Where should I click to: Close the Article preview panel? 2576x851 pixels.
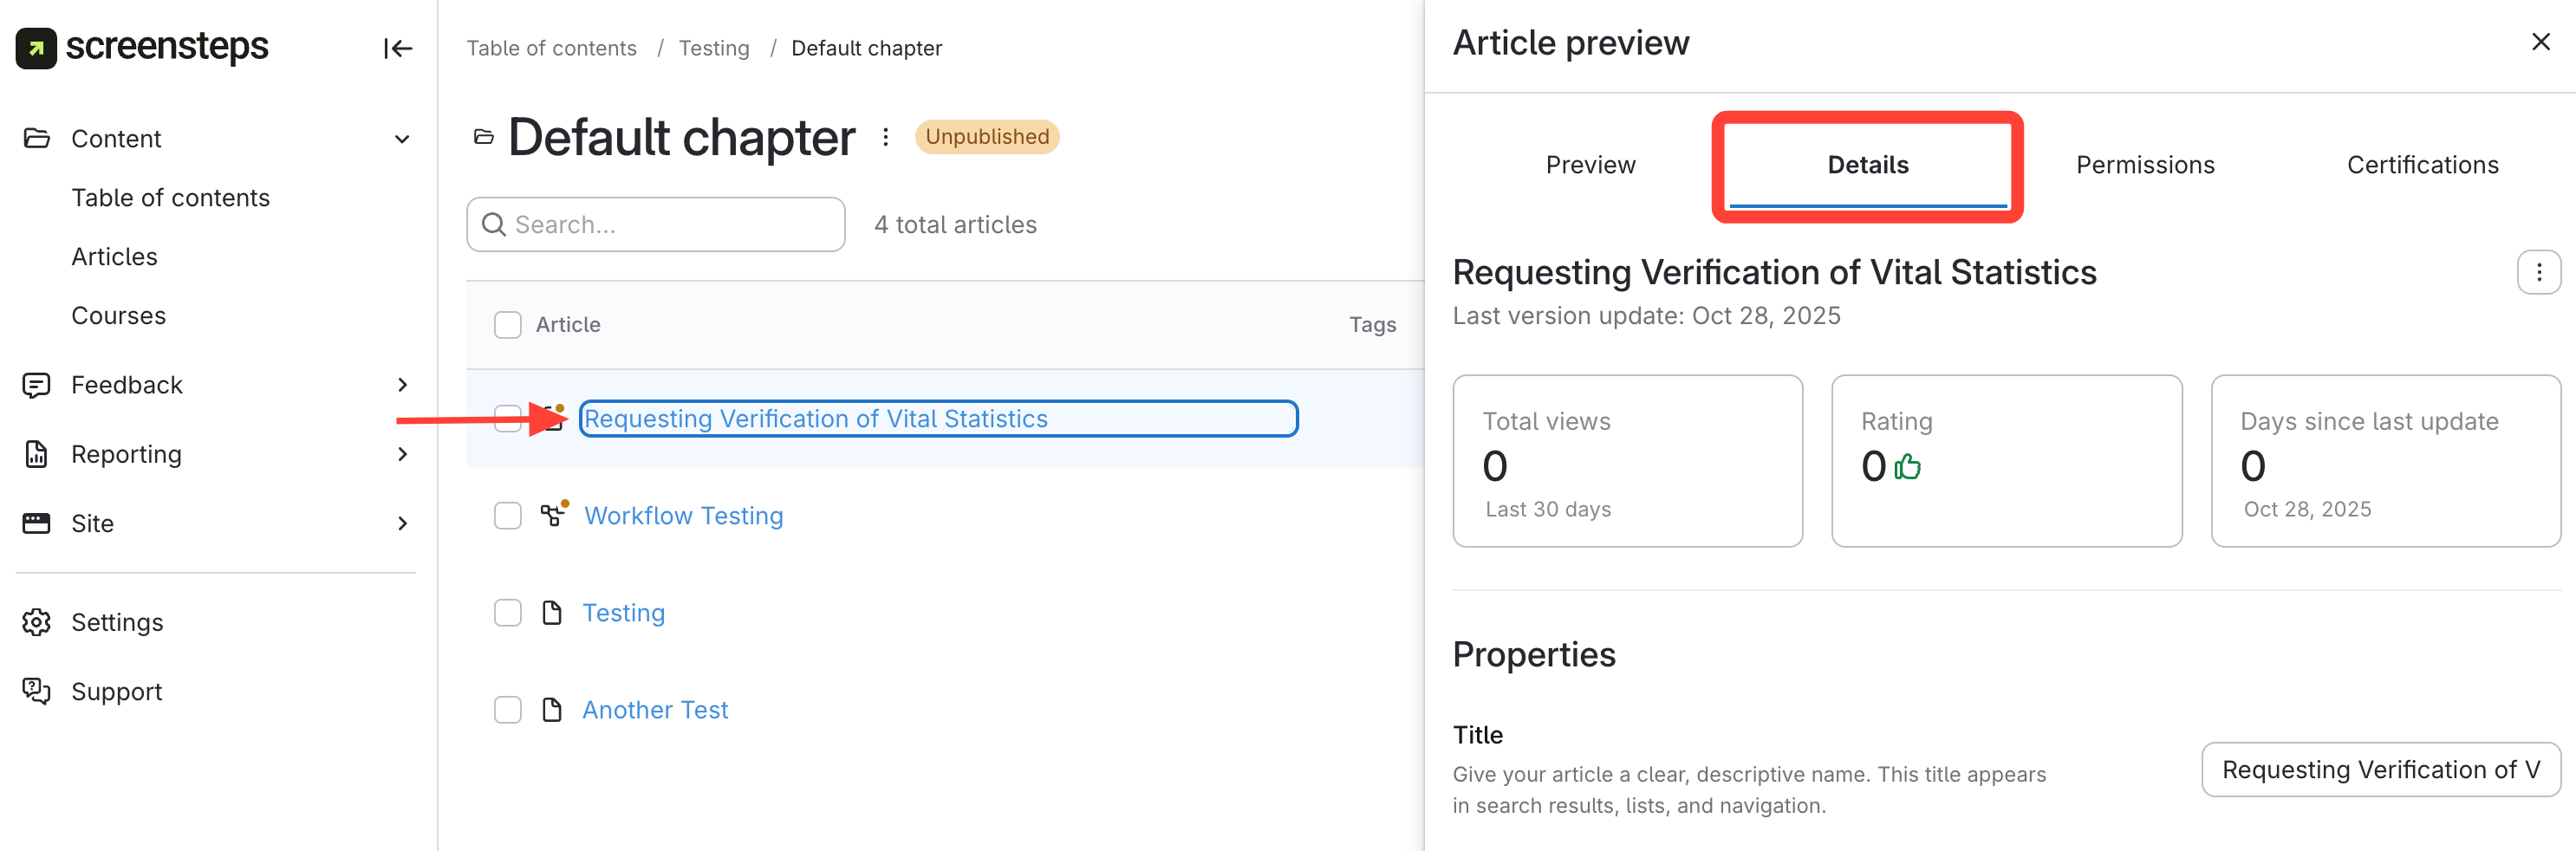[2540, 42]
